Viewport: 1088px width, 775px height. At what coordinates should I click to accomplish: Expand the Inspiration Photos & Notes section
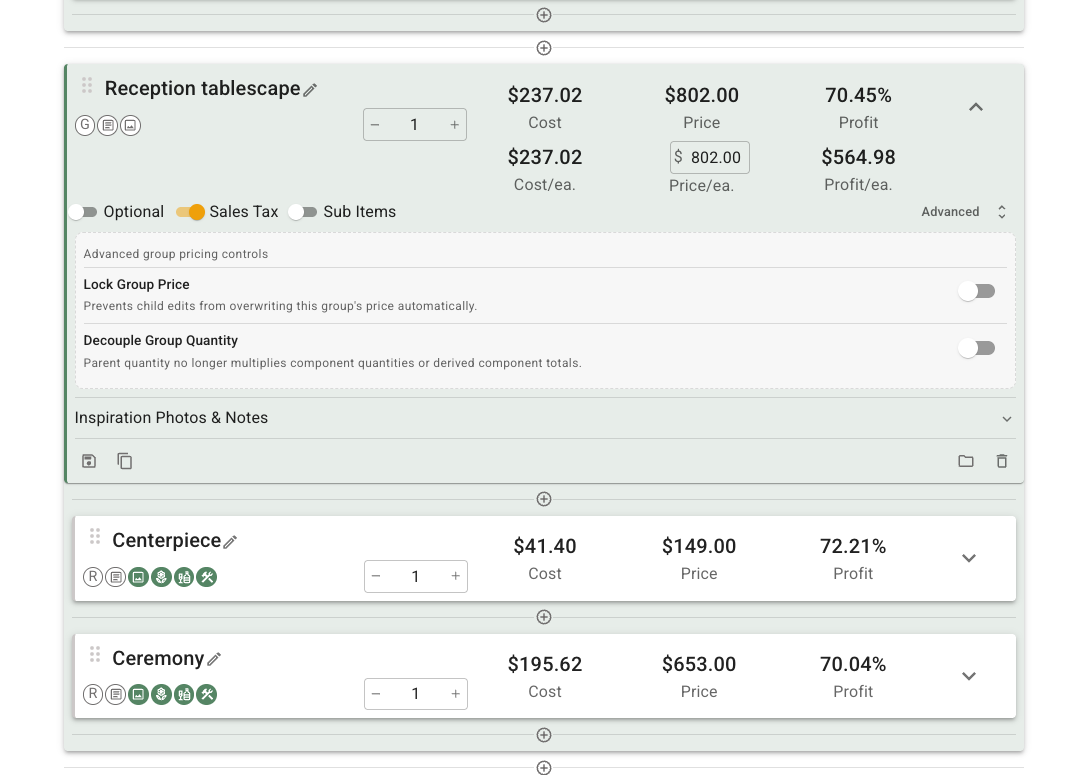click(x=1007, y=418)
